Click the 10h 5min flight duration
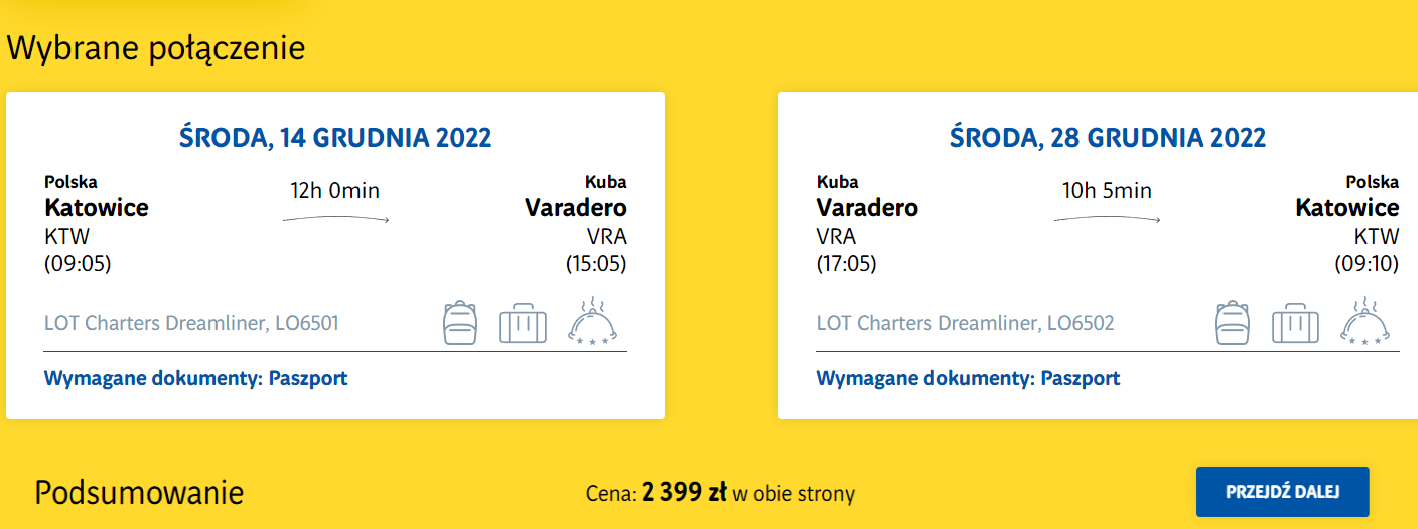The width and height of the screenshot is (1418, 529). (x=1107, y=190)
